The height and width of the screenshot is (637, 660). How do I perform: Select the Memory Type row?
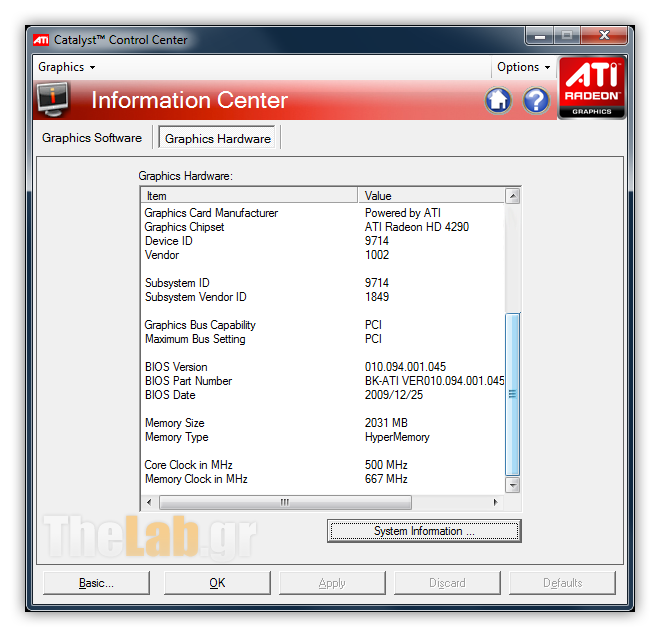[x=322, y=437]
